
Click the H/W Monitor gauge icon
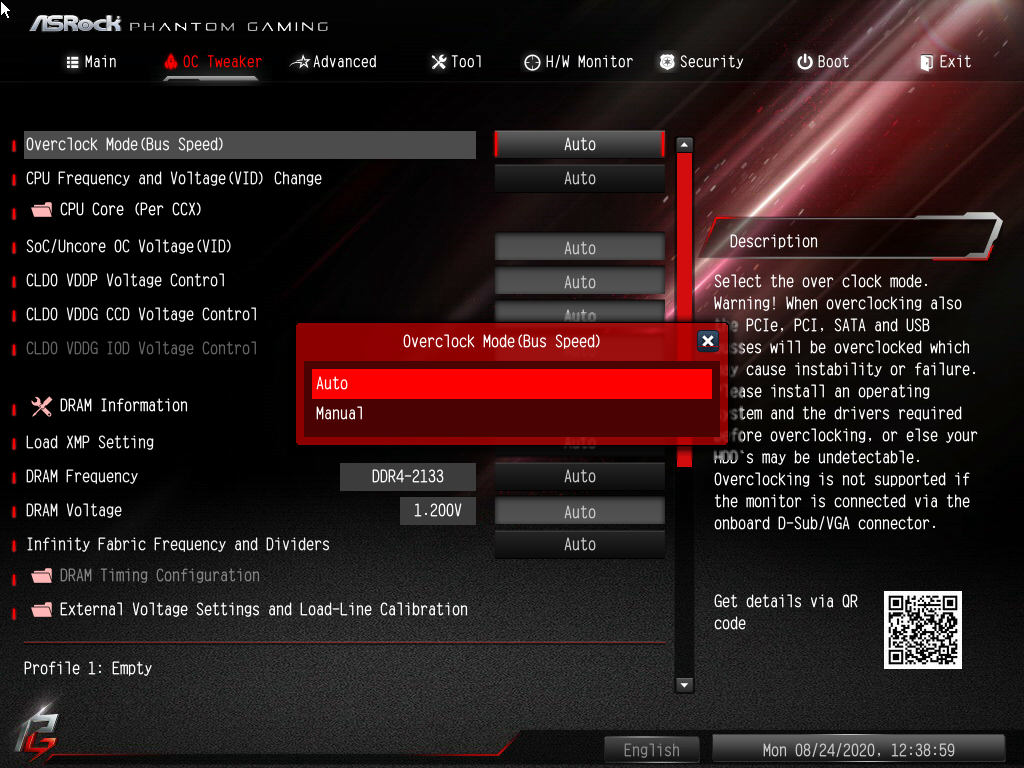(532, 62)
